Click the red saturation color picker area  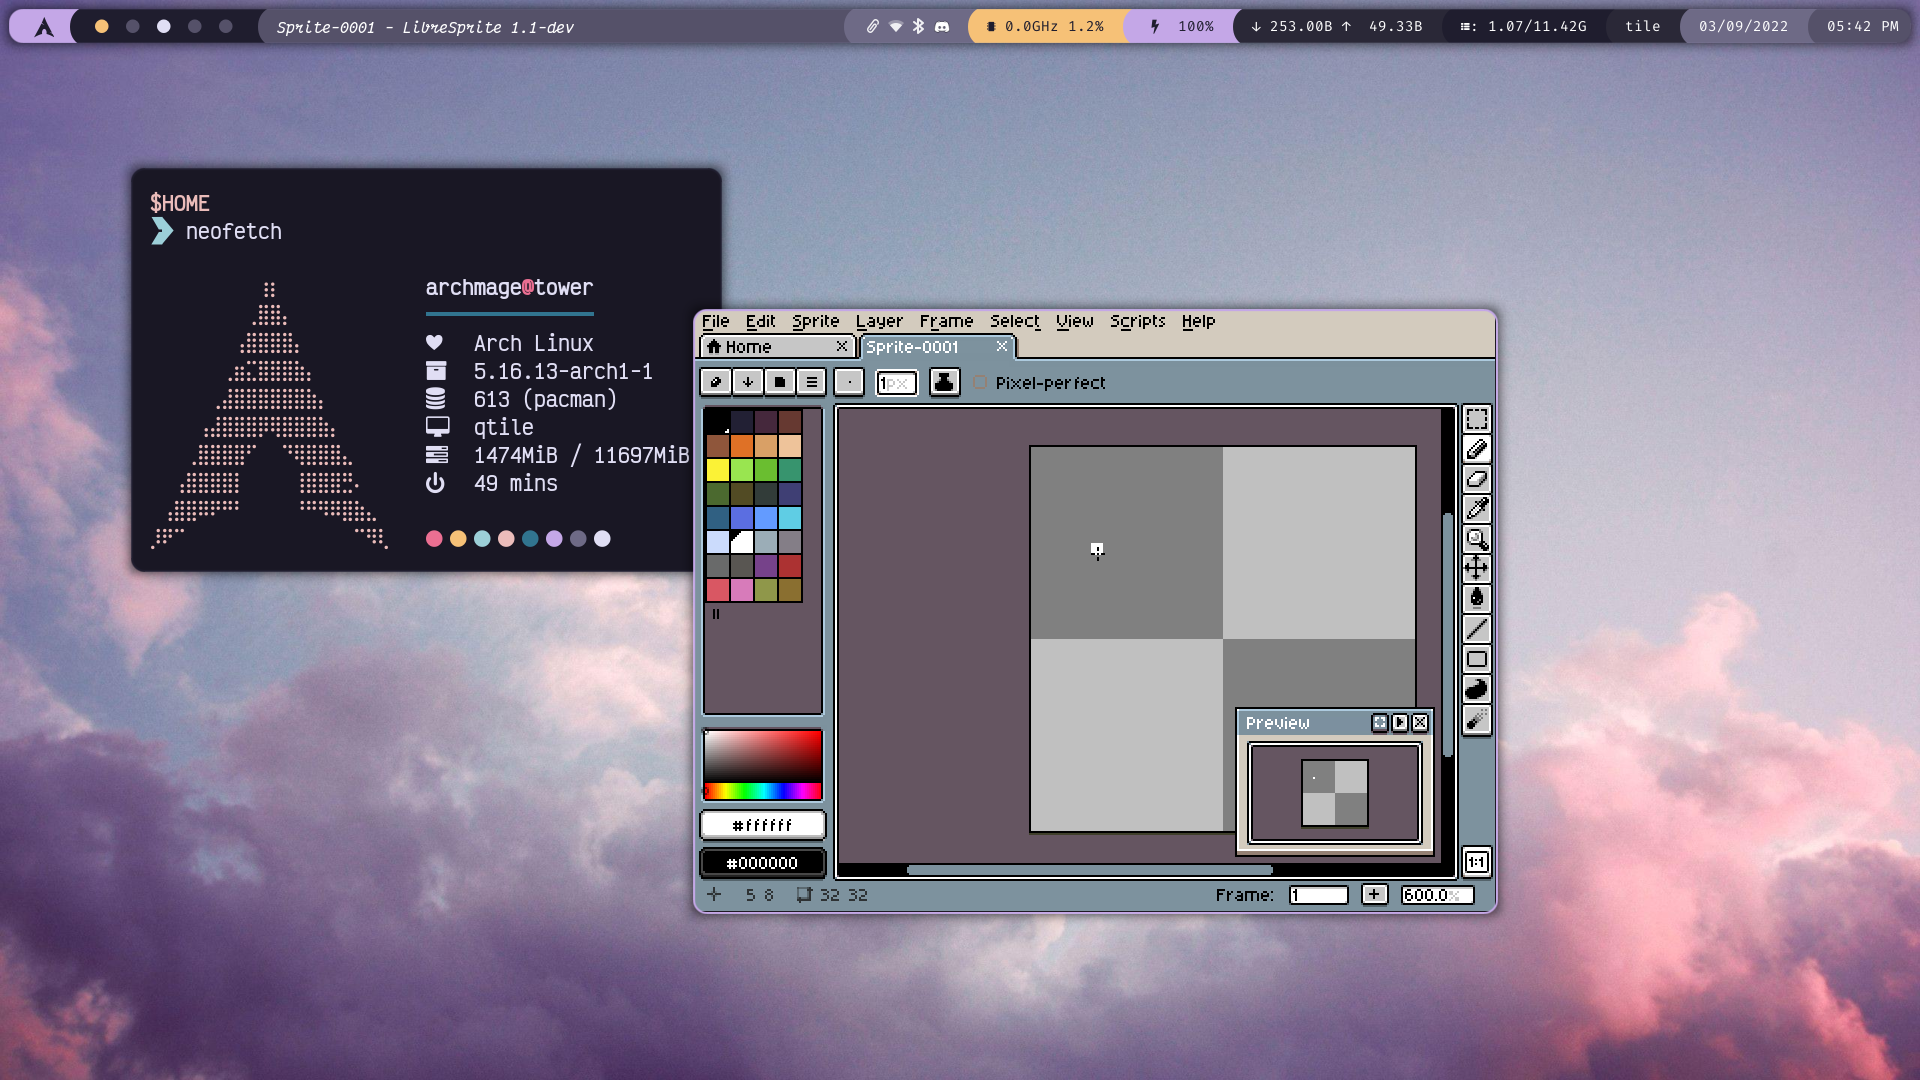click(x=762, y=756)
